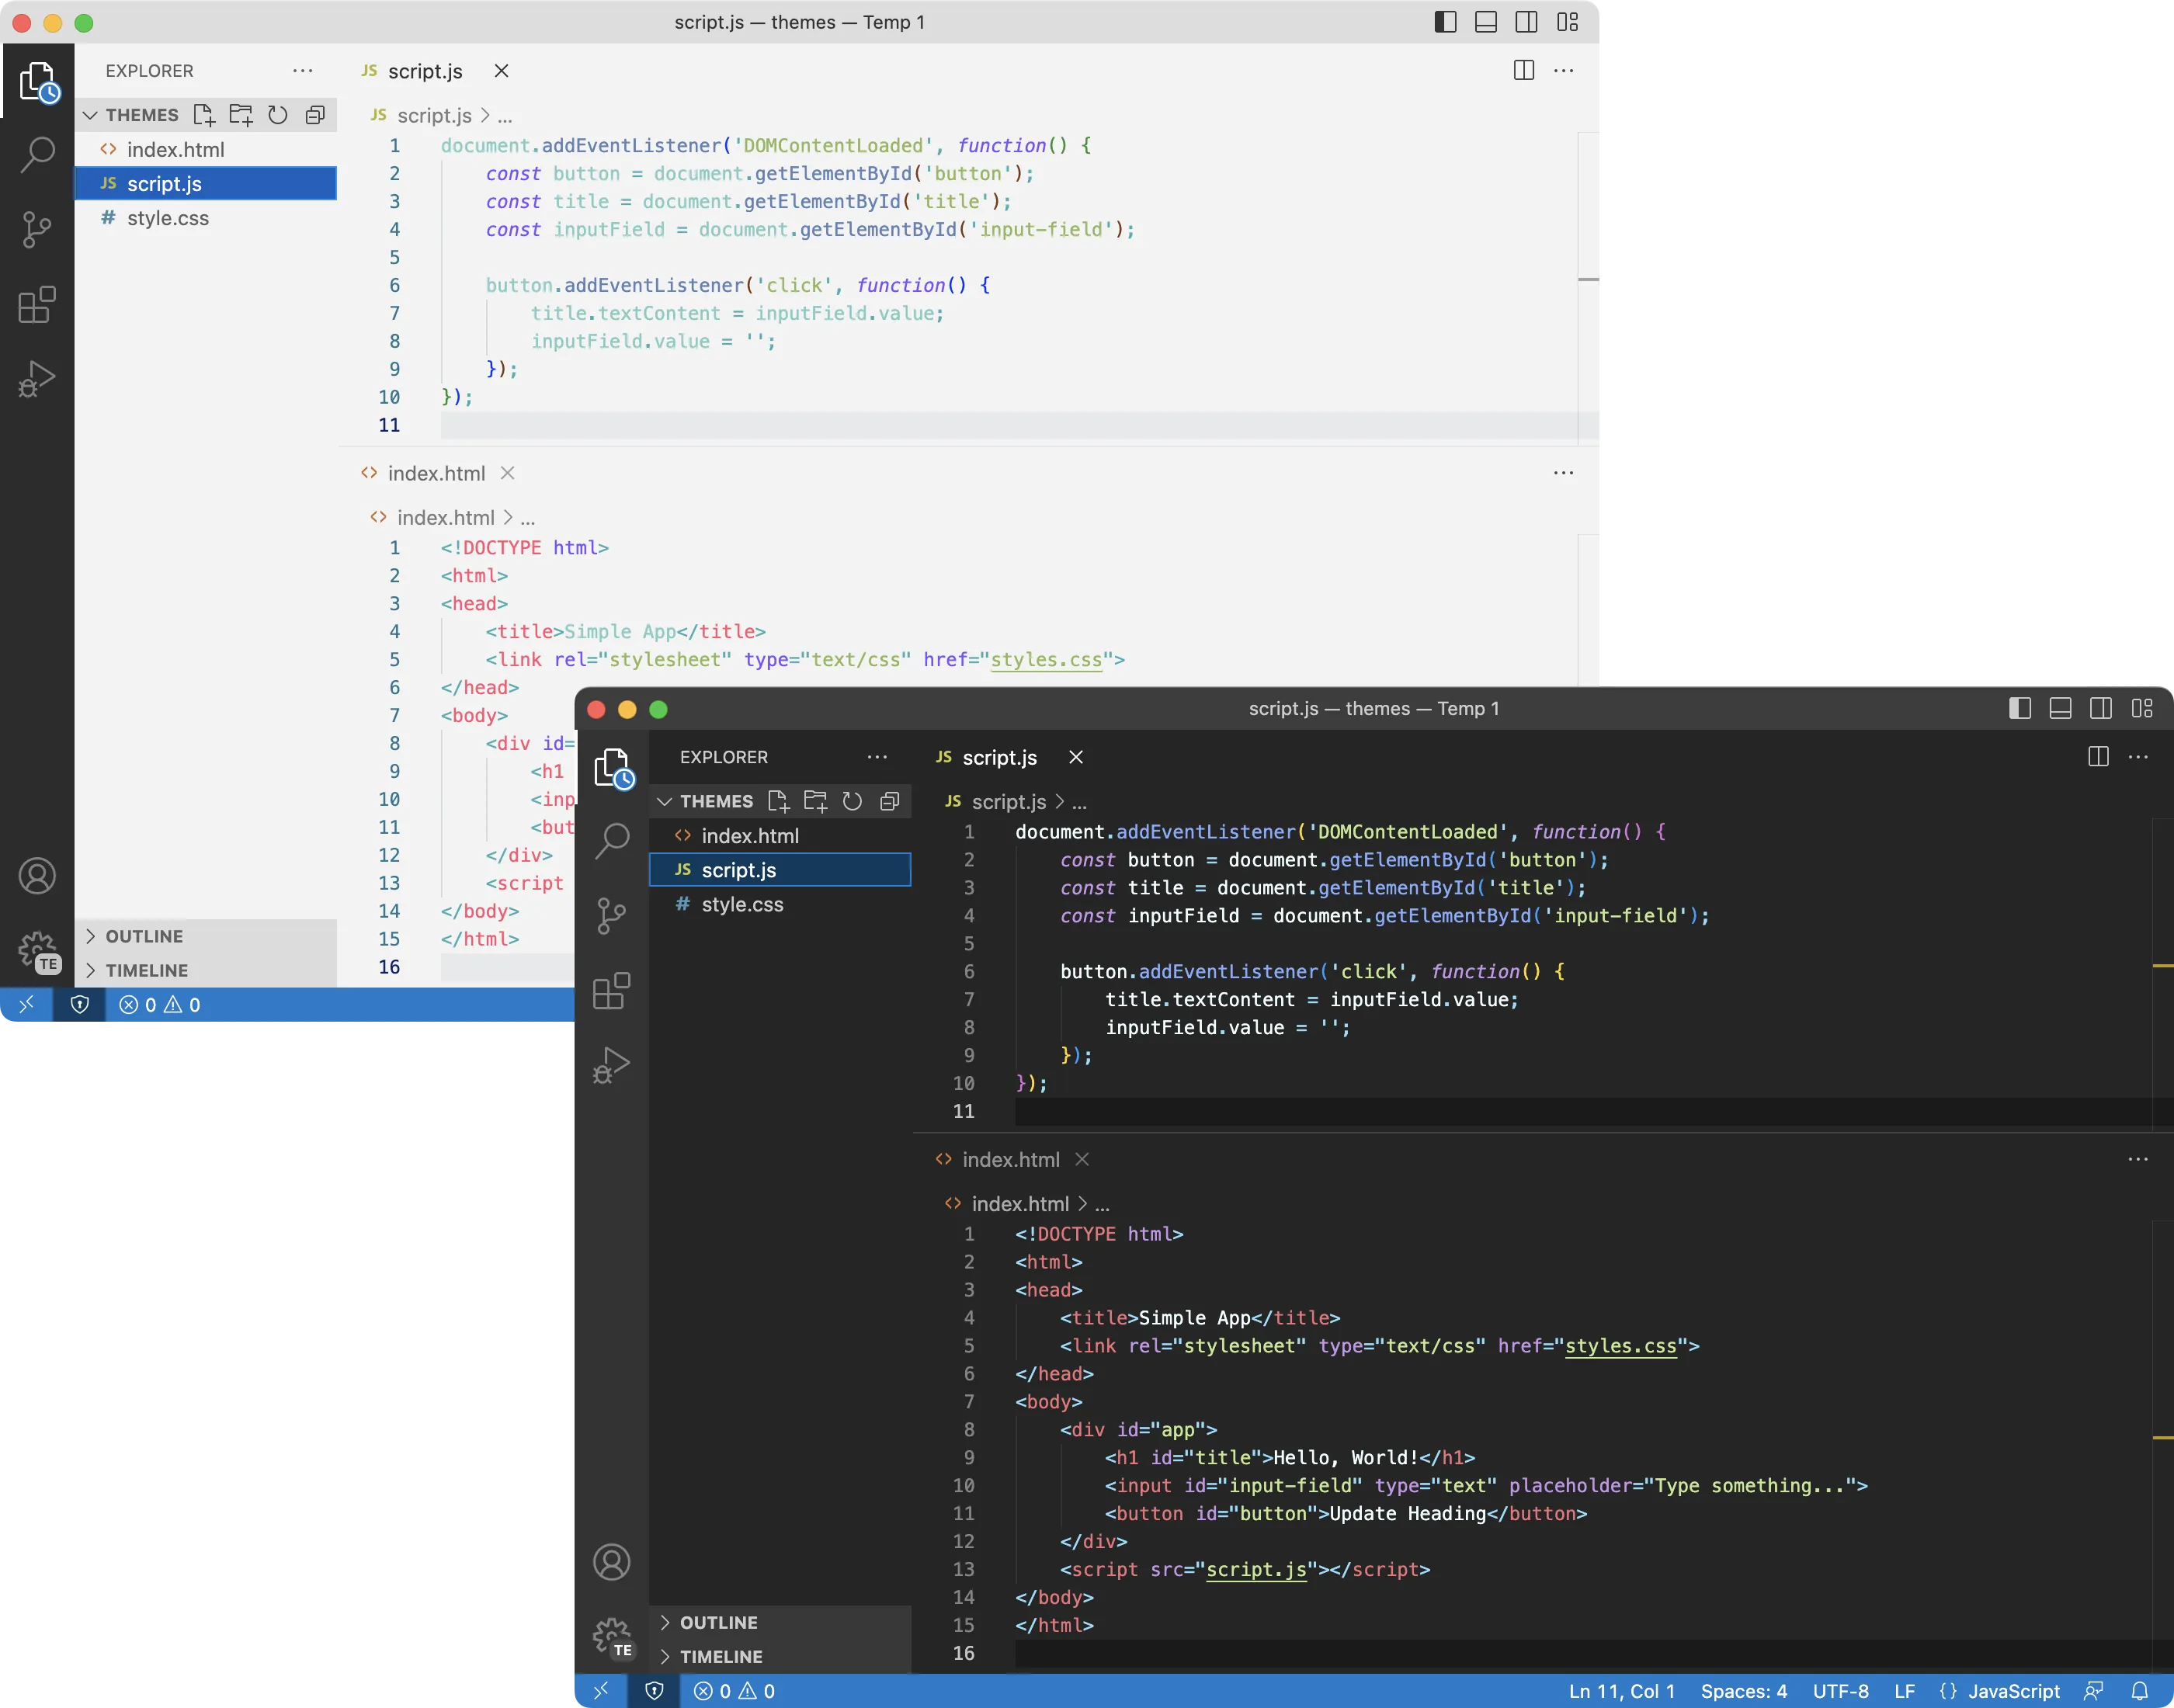
Task: Select index.html tab in dark window
Action: coord(1009,1159)
